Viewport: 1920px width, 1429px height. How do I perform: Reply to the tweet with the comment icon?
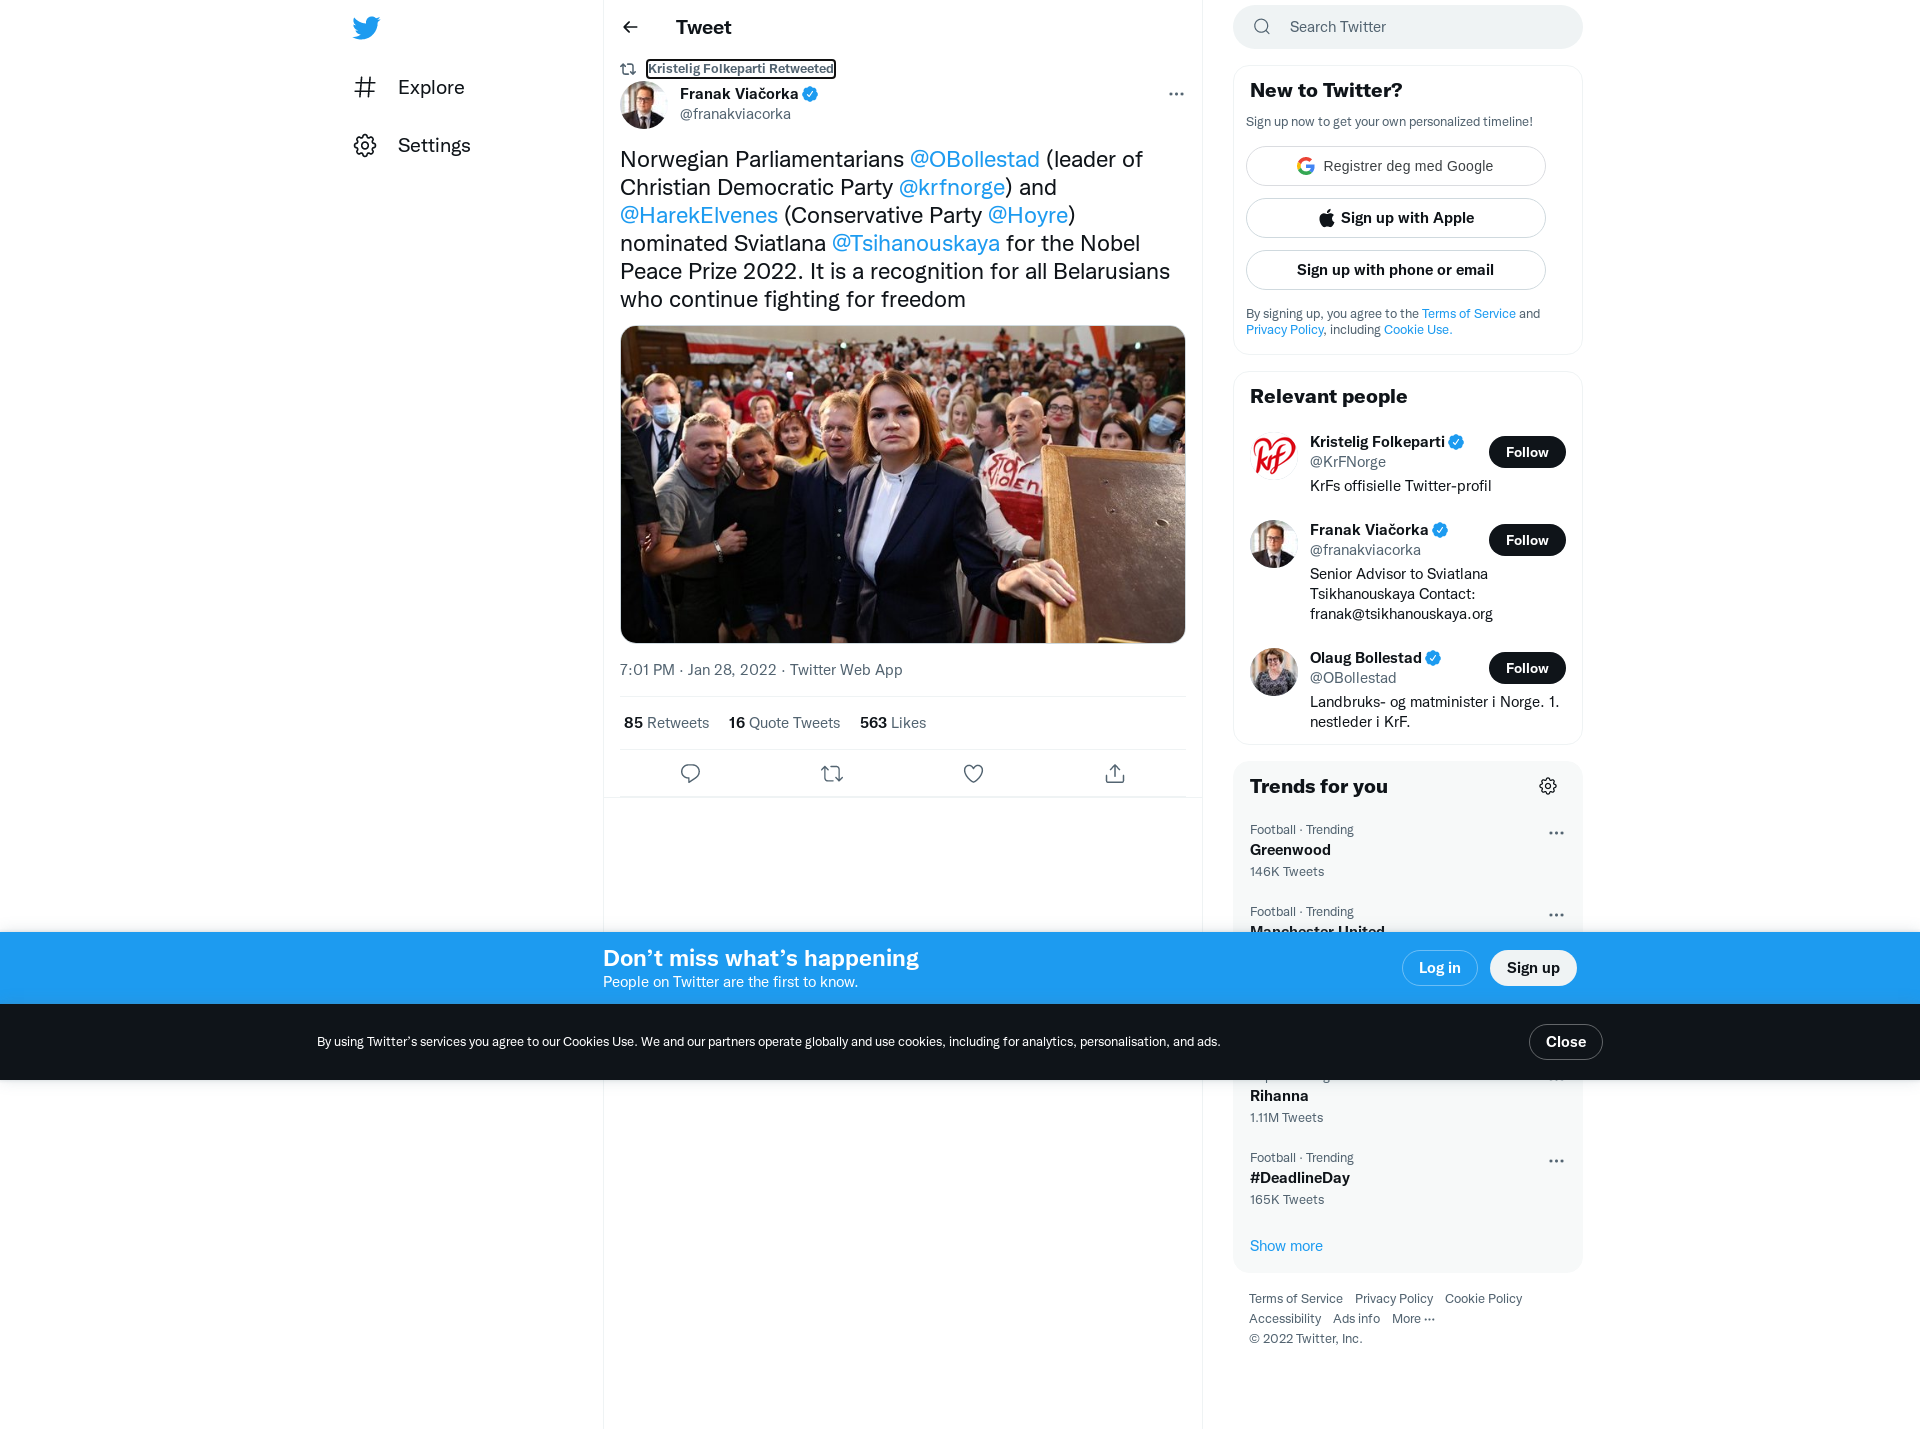(x=690, y=774)
